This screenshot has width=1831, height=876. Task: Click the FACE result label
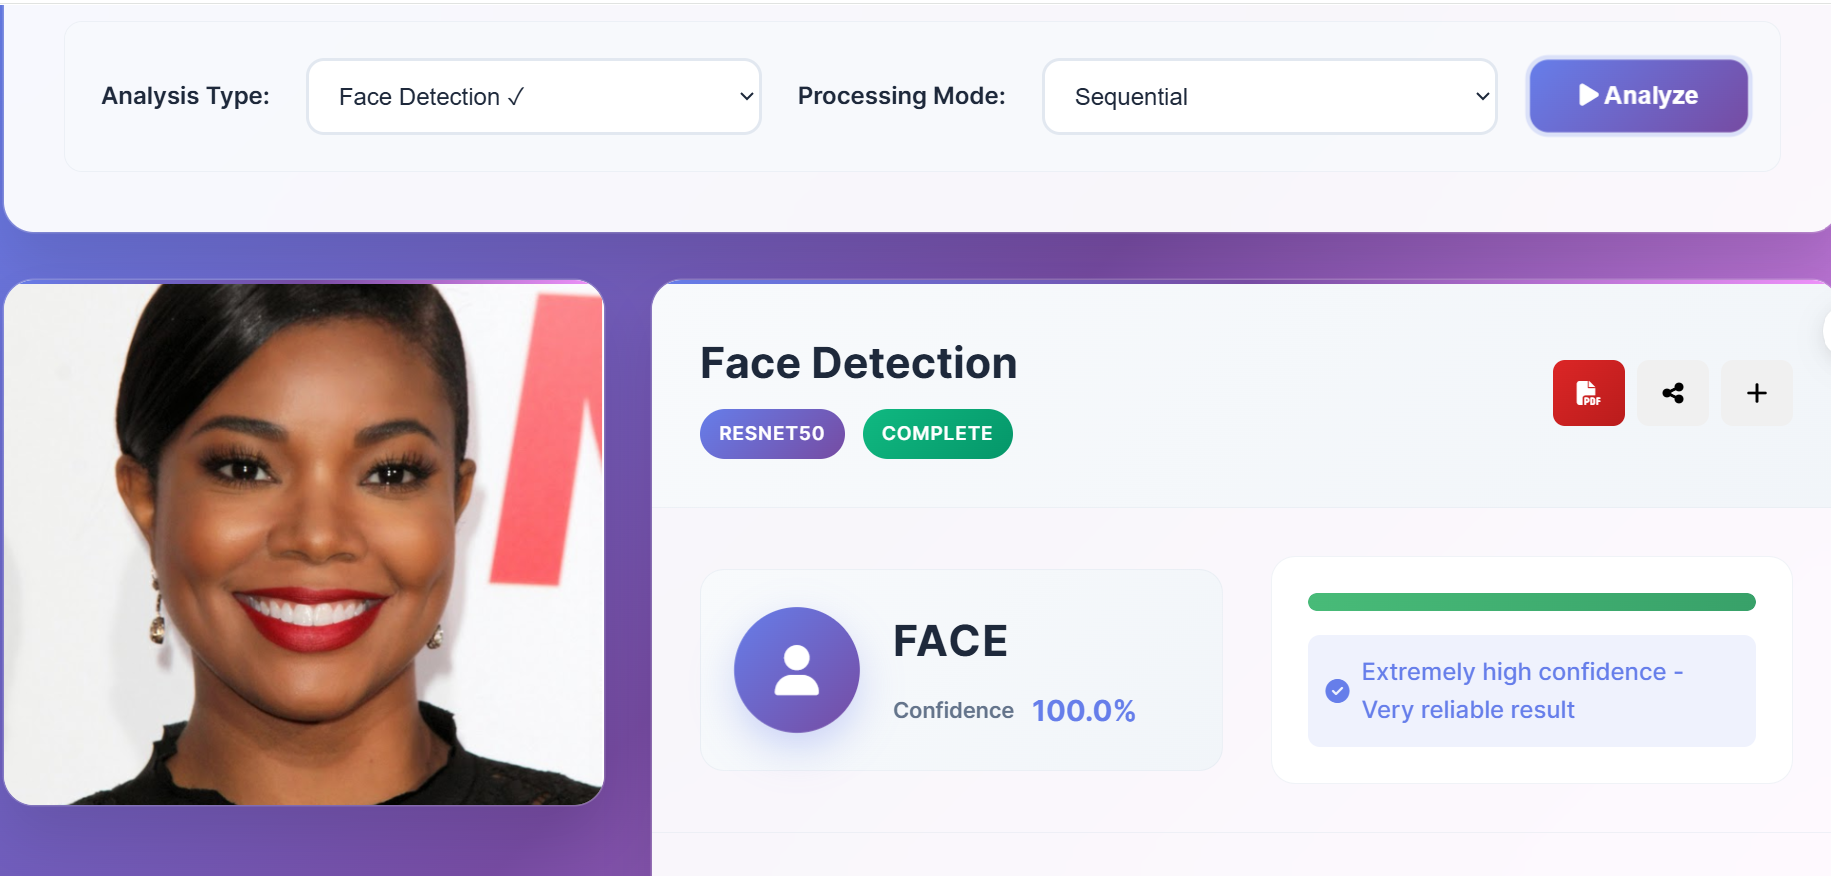tap(950, 641)
